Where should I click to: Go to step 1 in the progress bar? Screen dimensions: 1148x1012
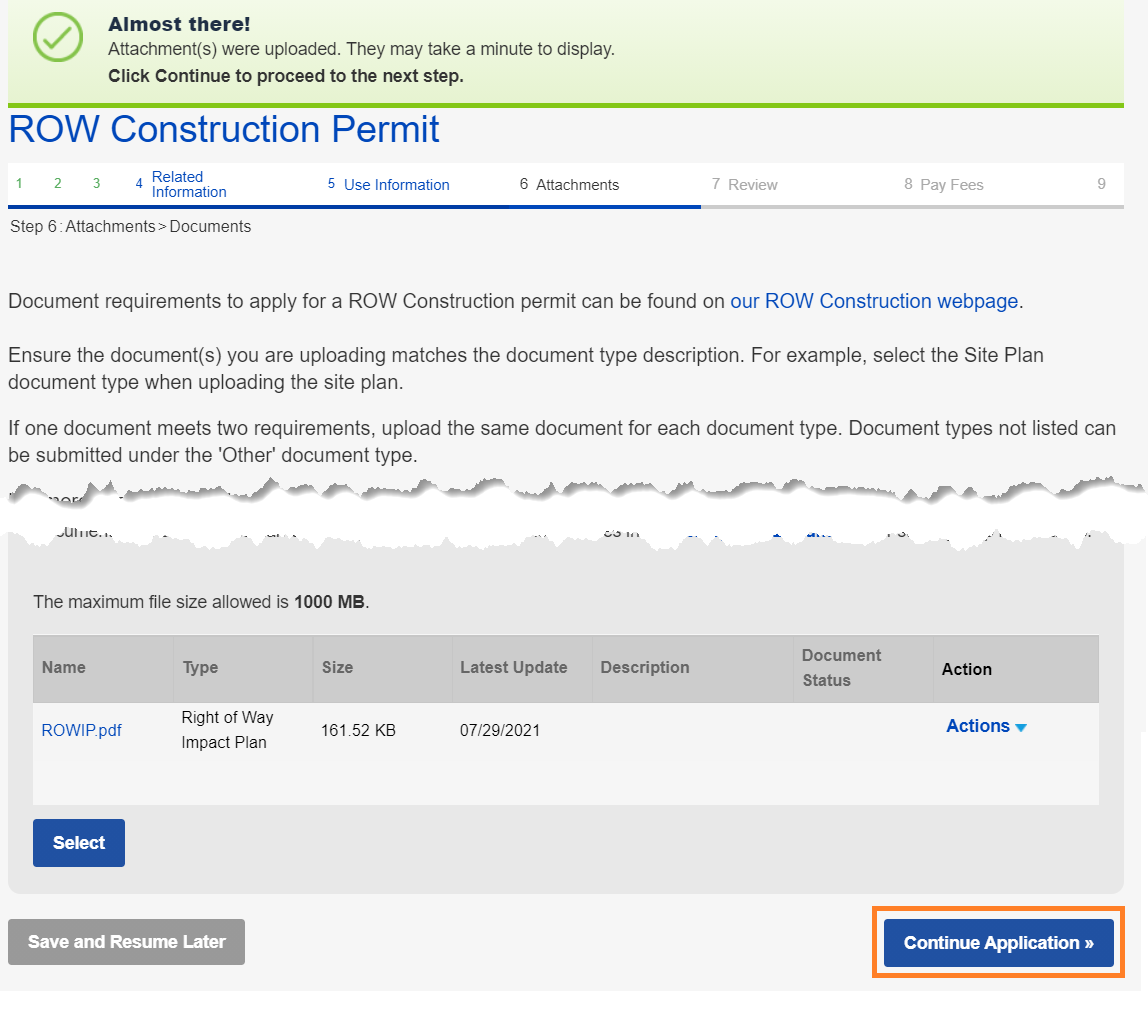point(20,184)
